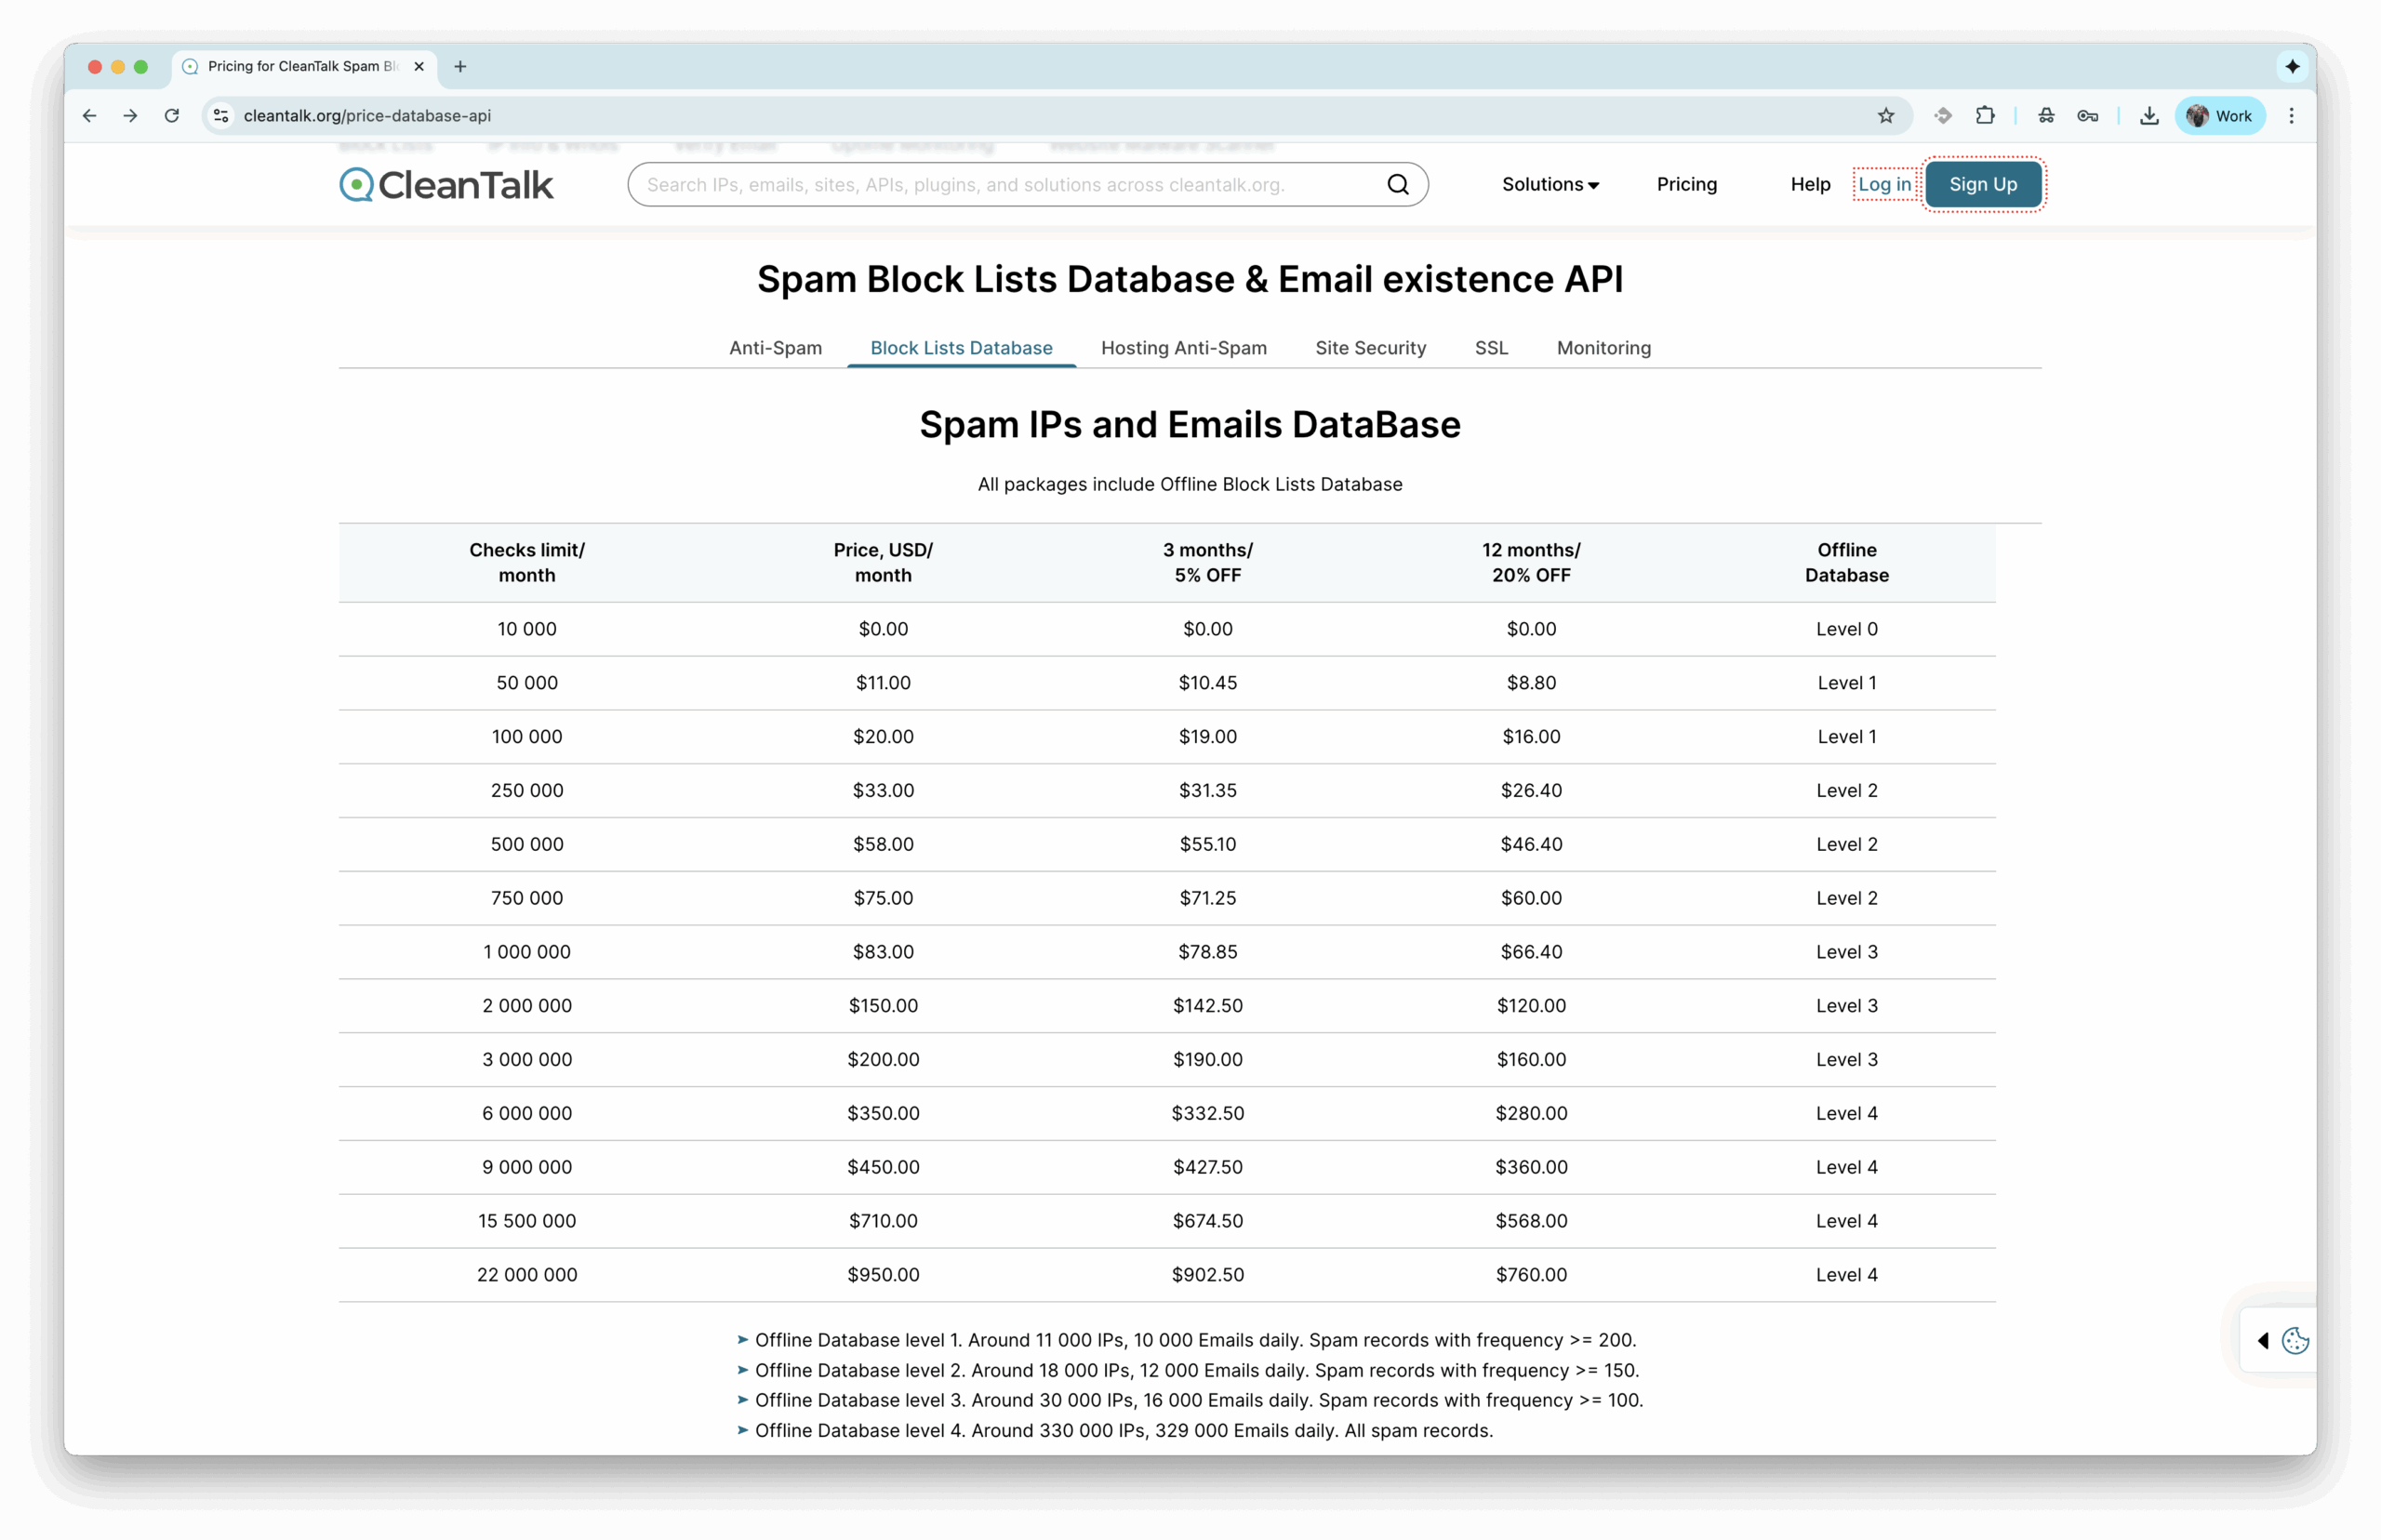
Task: Open the Work profile menu
Action: [2219, 116]
